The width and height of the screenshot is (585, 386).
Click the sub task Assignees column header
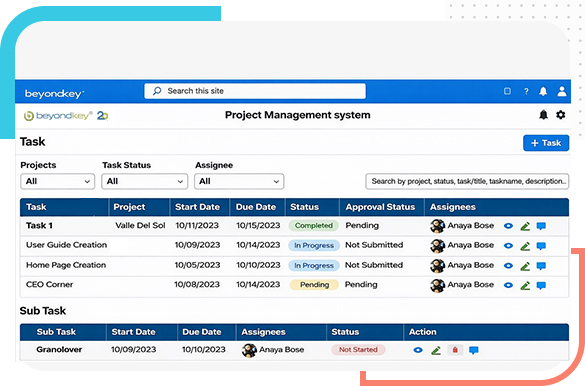263,332
